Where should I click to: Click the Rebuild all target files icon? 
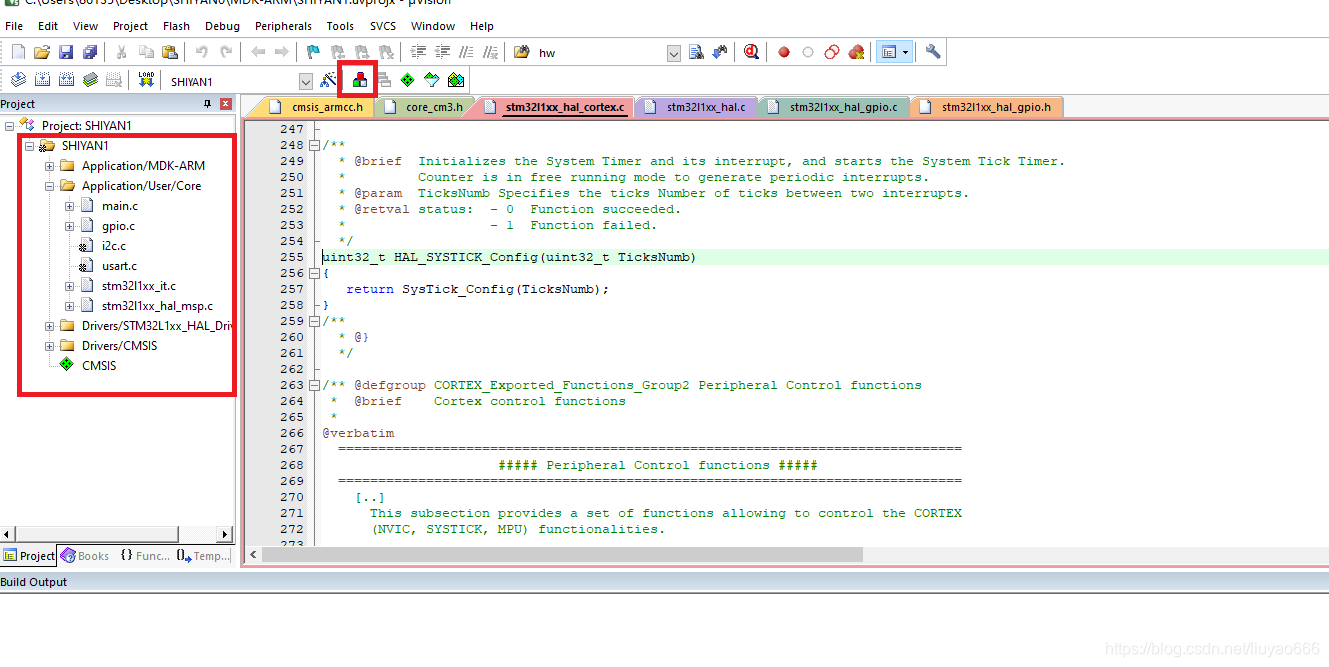[66, 80]
